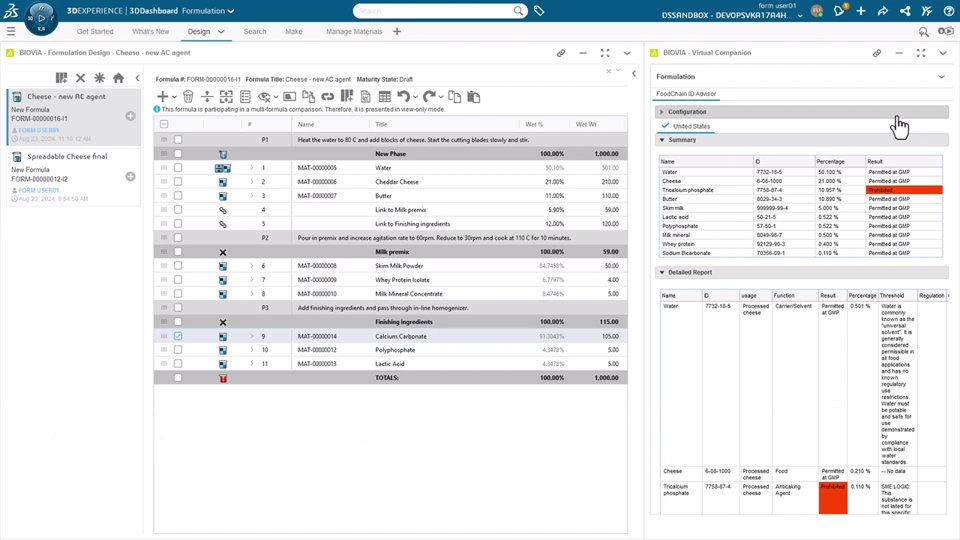Click the top search input field

coord(435,10)
